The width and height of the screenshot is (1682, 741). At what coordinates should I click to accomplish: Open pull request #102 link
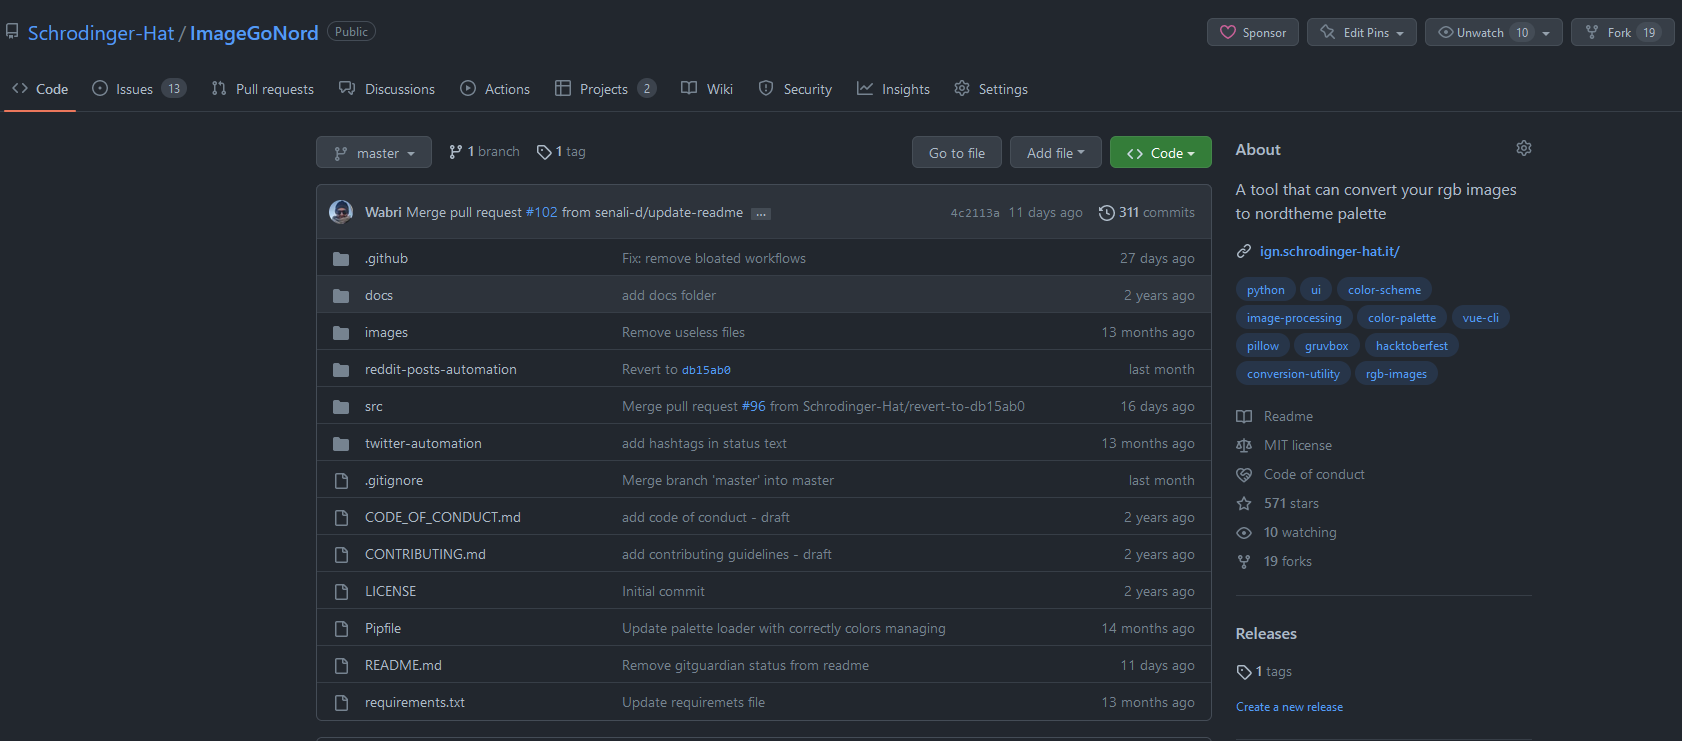(542, 212)
